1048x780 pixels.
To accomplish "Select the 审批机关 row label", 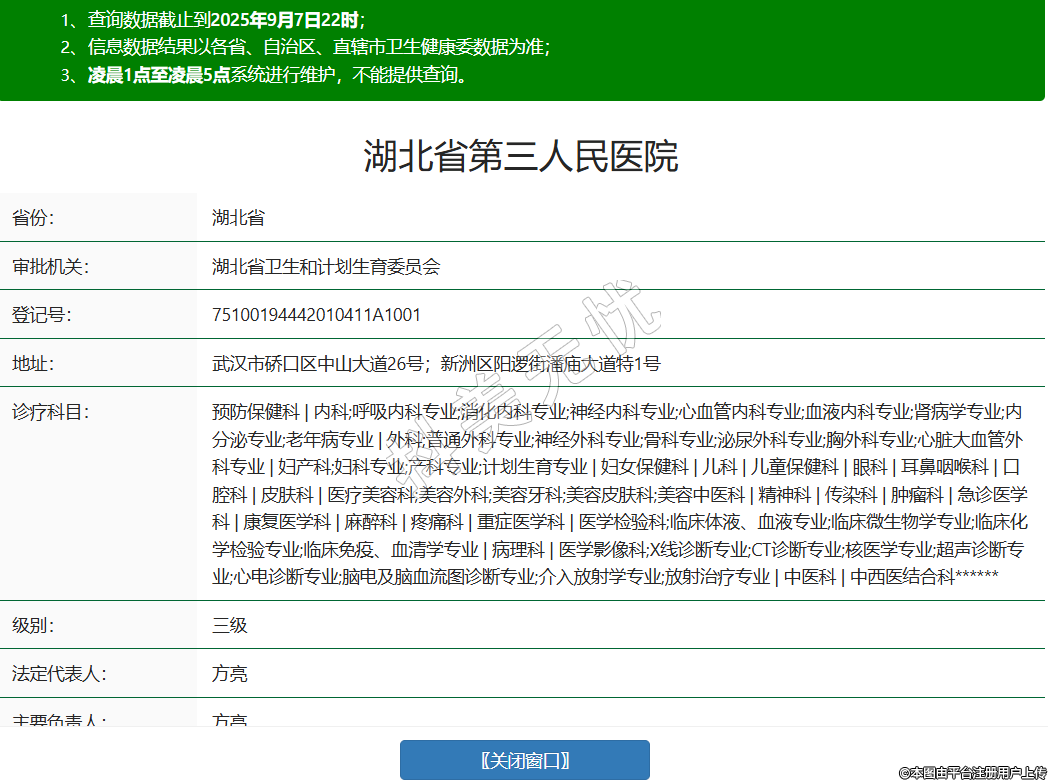I will tap(50, 267).
